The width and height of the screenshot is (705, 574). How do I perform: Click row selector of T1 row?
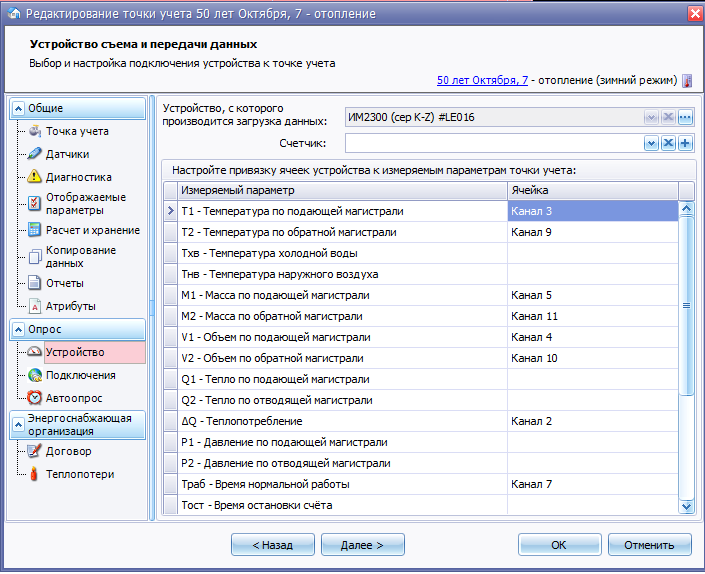point(170,211)
